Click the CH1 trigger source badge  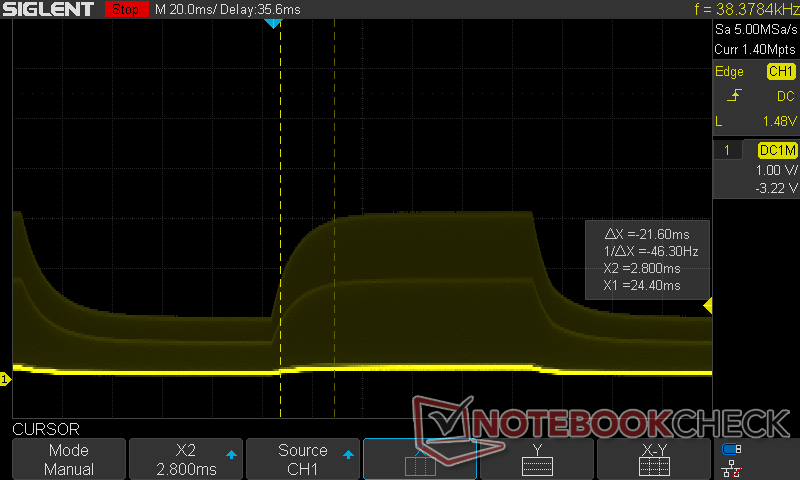point(780,71)
